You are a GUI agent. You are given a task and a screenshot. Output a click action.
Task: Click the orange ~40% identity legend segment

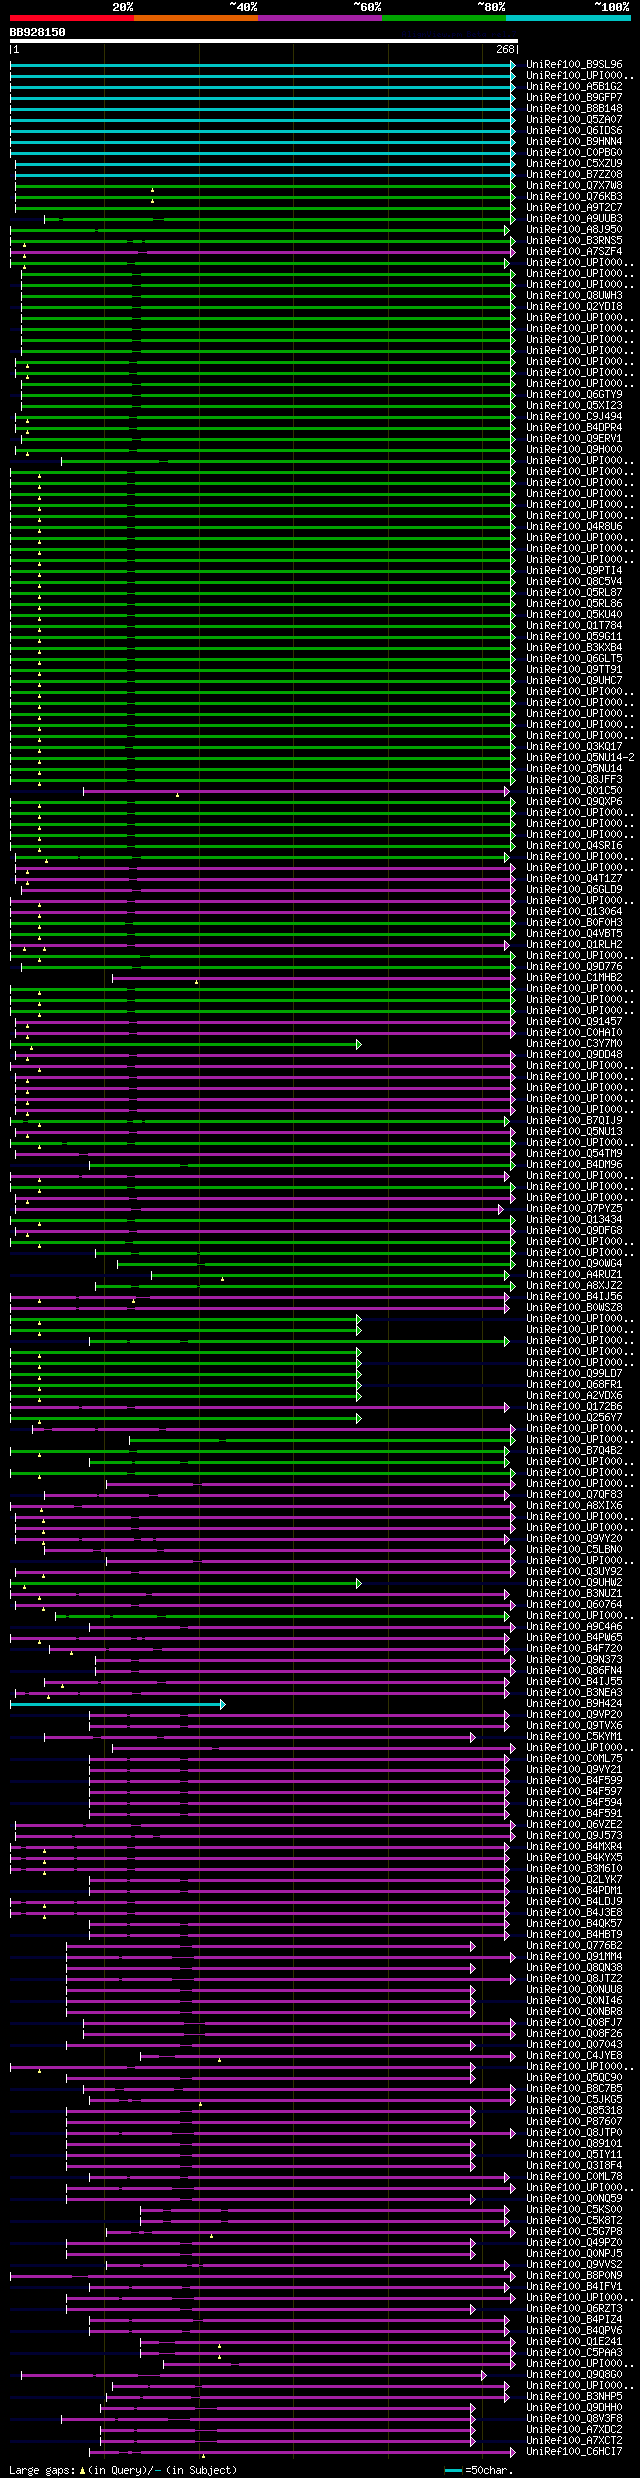coord(196,17)
